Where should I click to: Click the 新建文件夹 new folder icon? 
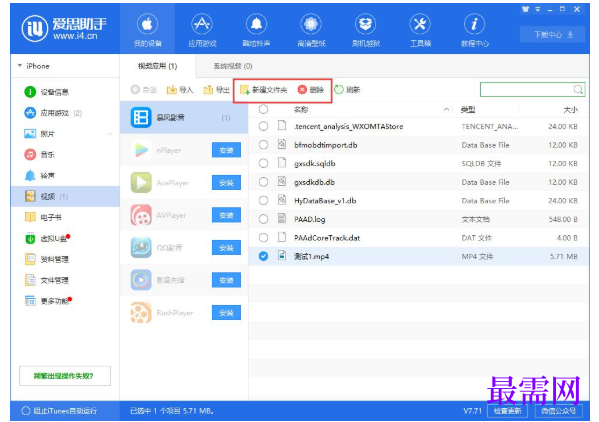(x=244, y=90)
